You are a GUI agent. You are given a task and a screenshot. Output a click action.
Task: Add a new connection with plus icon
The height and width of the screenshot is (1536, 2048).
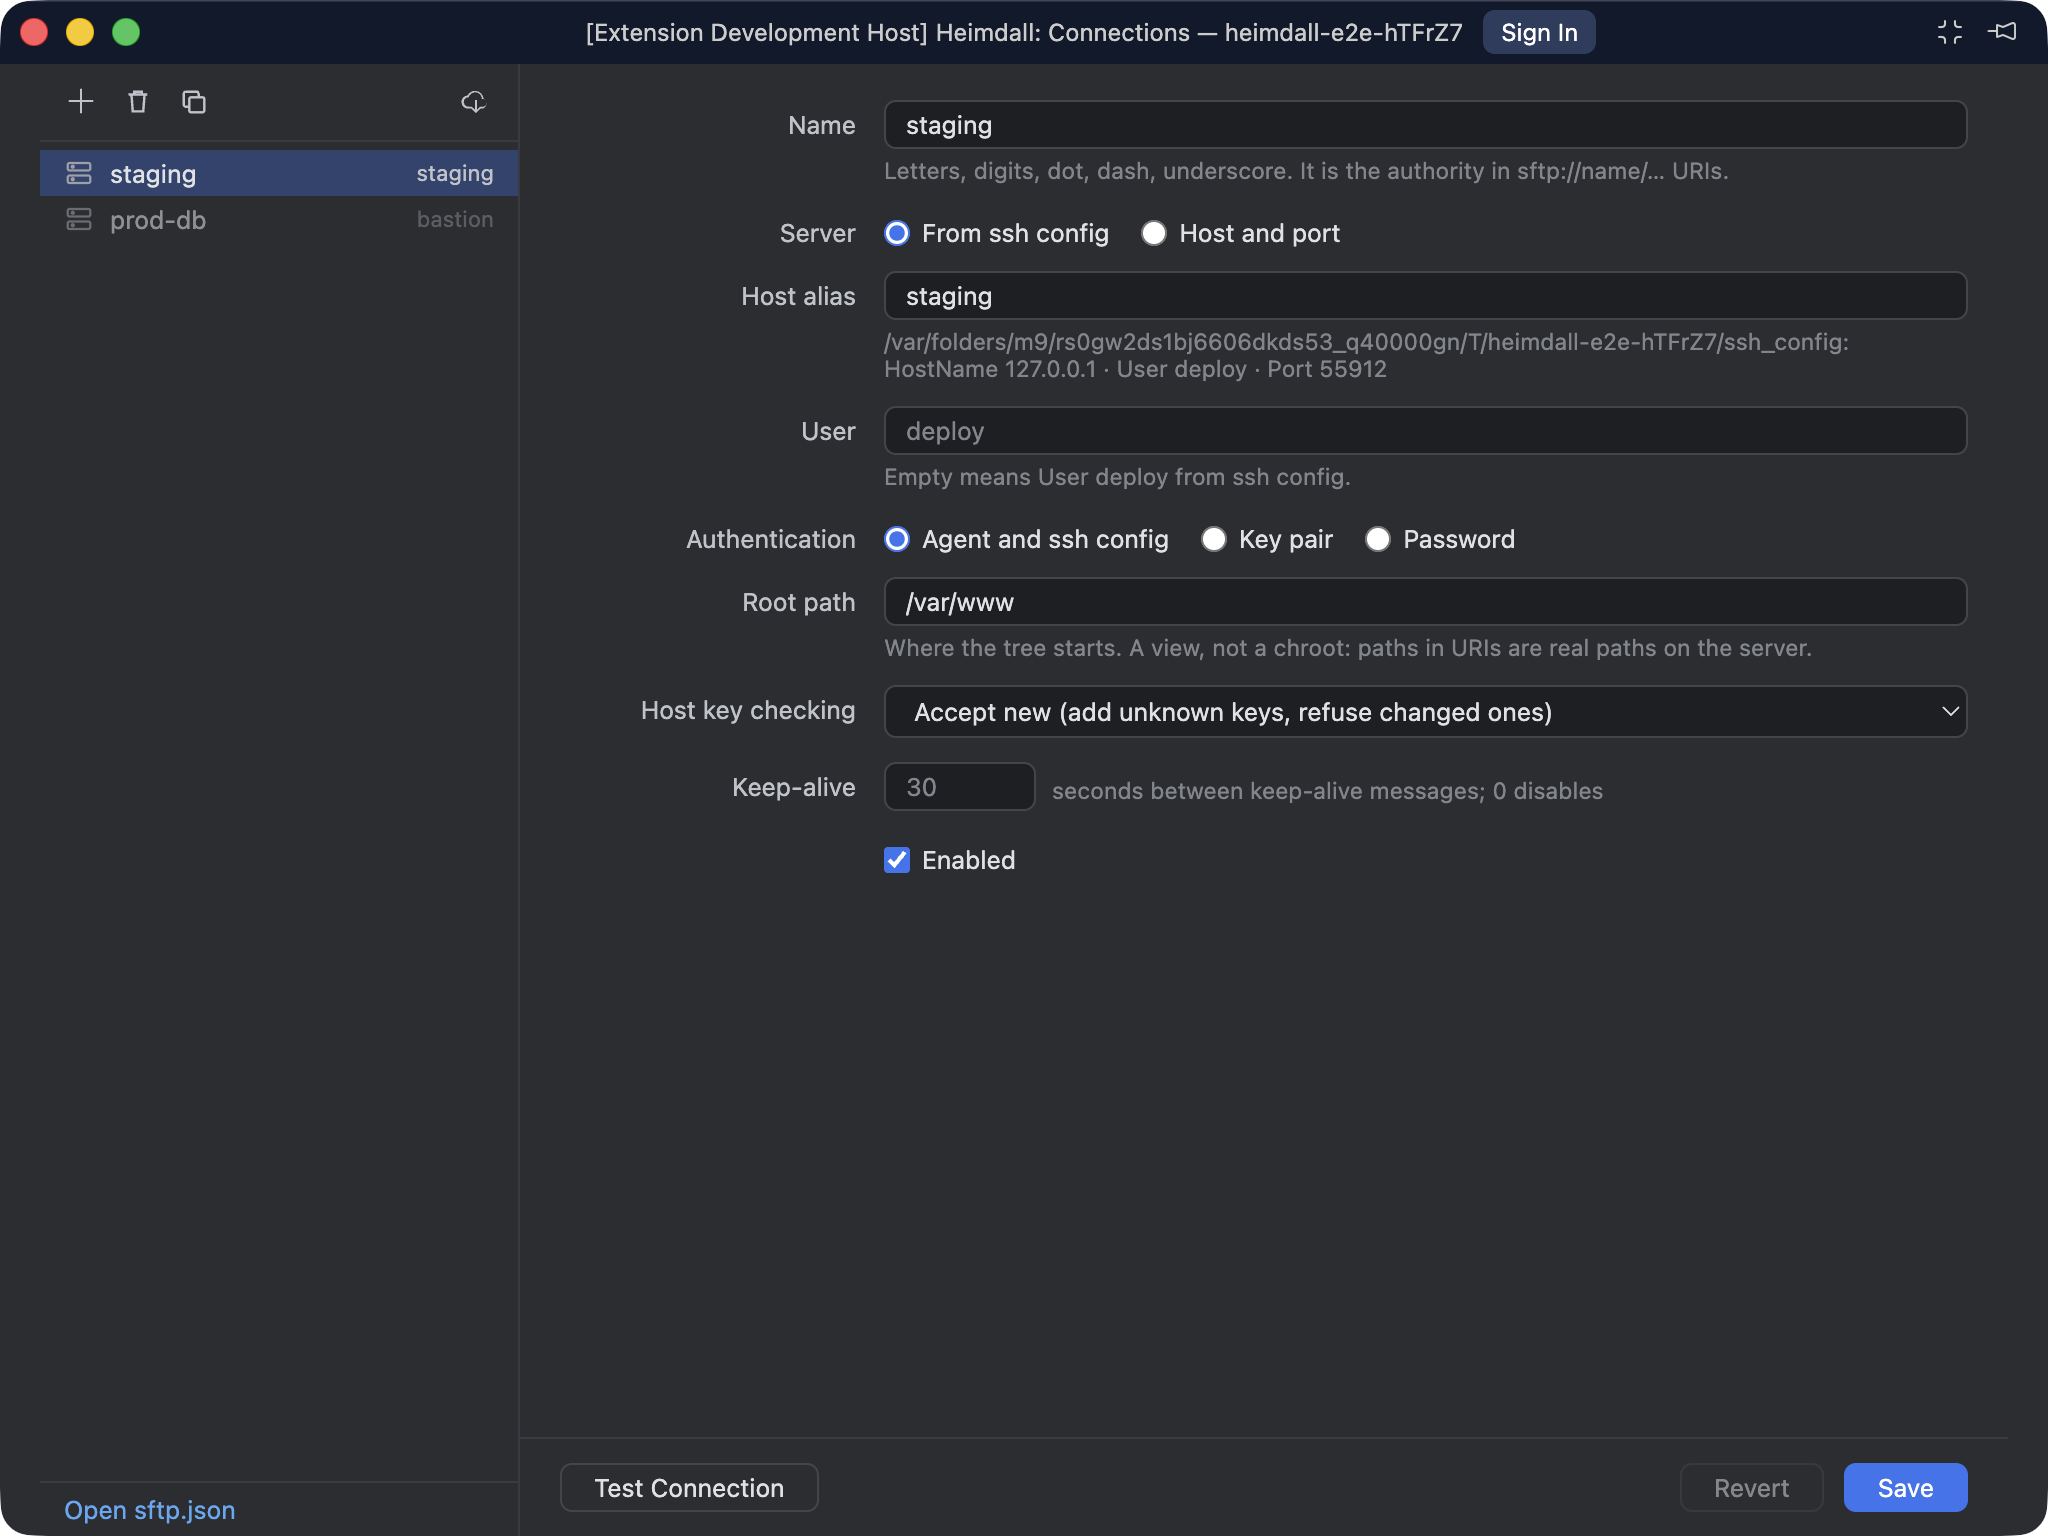[81, 101]
